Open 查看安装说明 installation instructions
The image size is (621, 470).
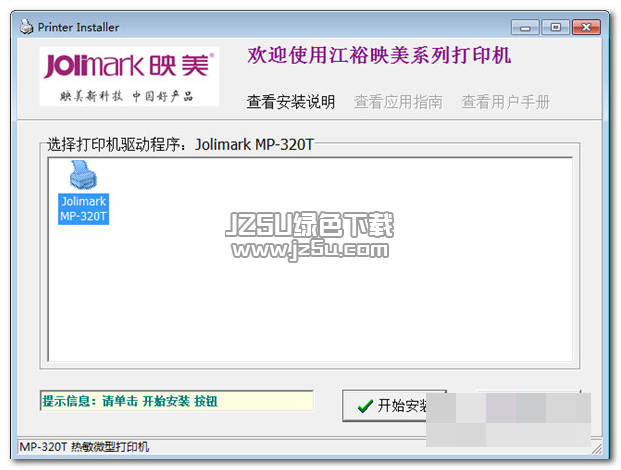291,102
